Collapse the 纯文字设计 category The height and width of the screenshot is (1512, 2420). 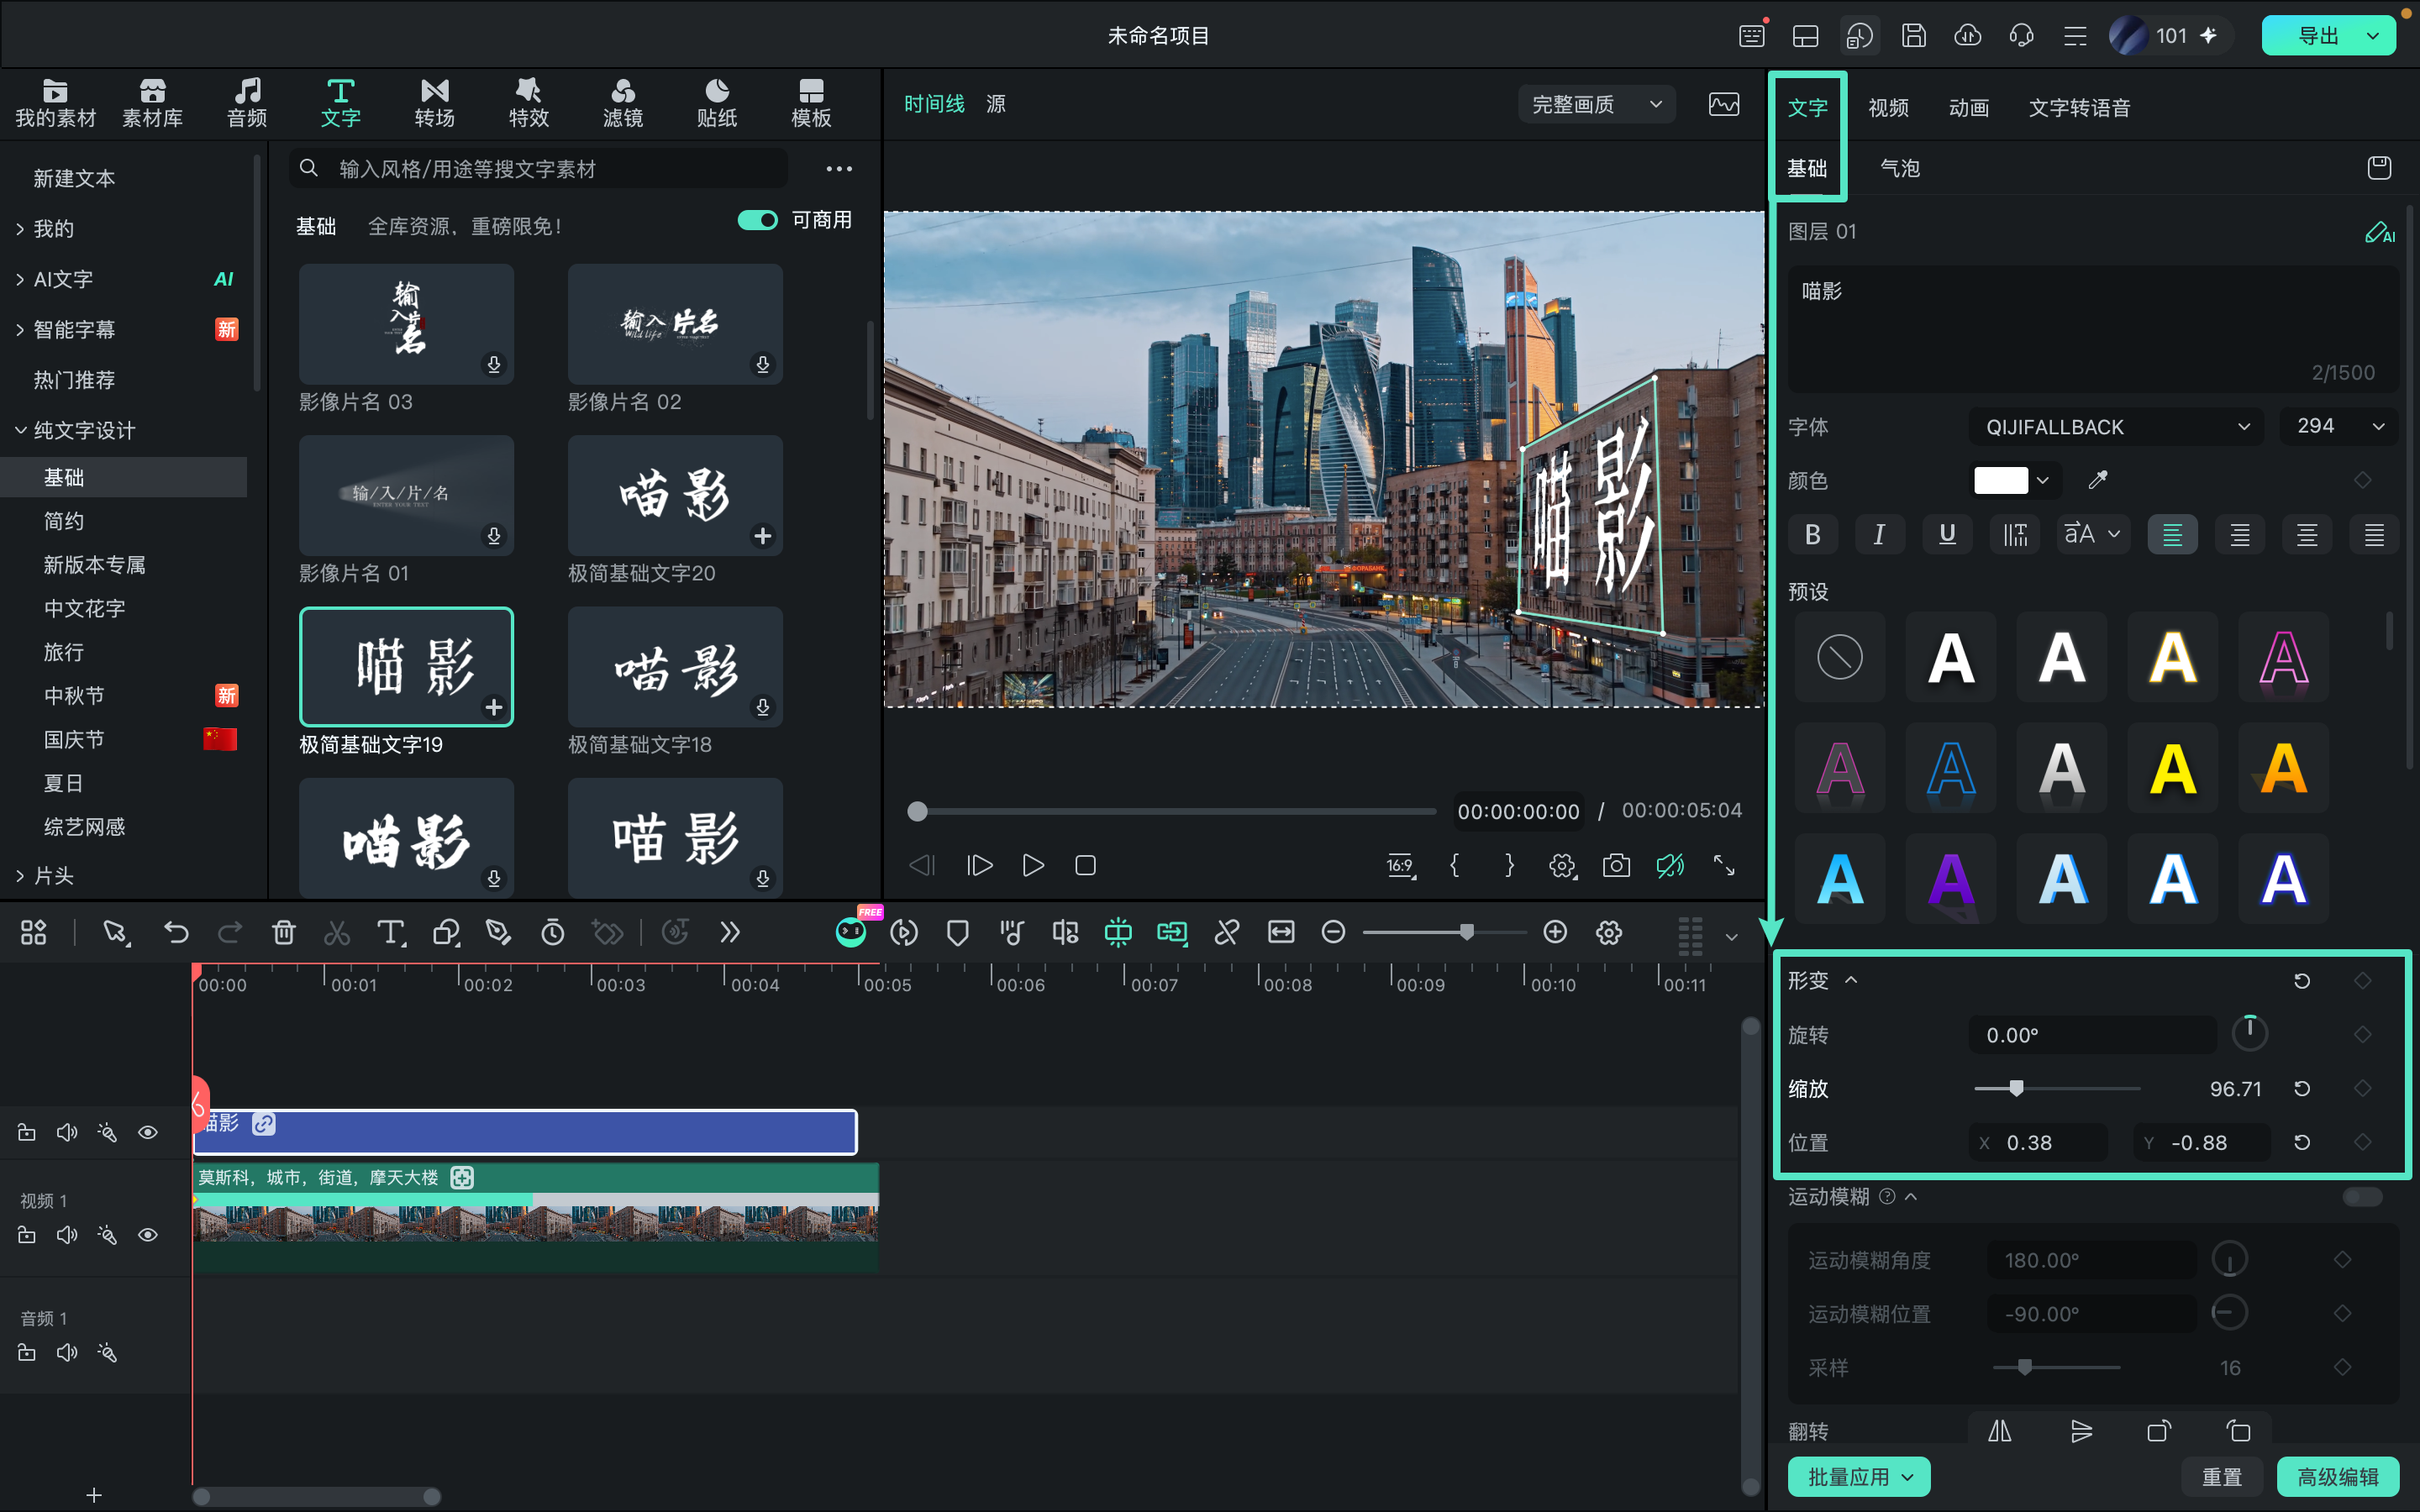point(21,430)
